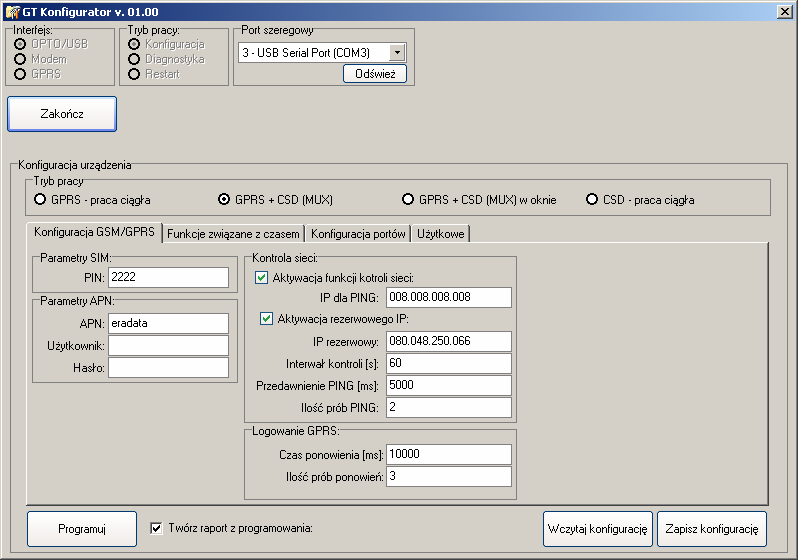Select GPRS - praca ciągła mode
This screenshot has height=560, width=798.
[40, 200]
